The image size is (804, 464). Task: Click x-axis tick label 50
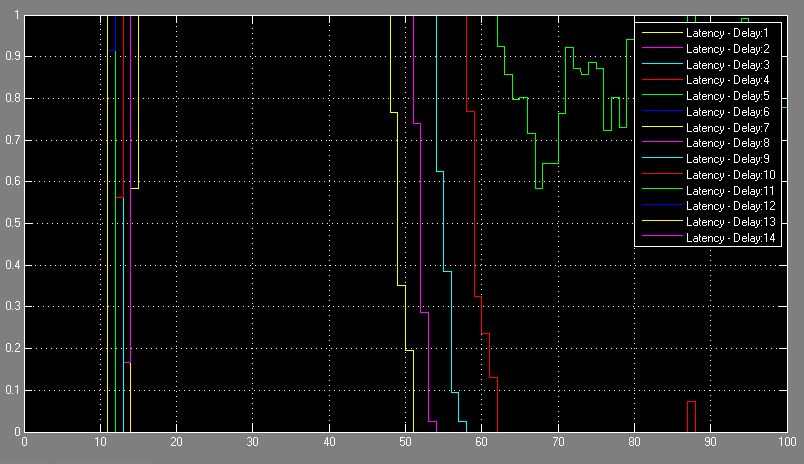(x=405, y=442)
